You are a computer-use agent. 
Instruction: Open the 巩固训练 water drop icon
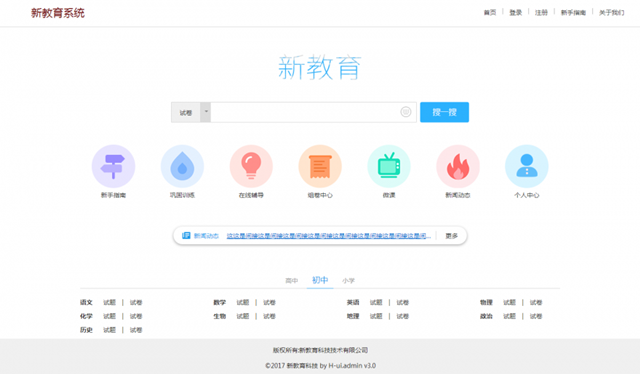[x=182, y=166]
